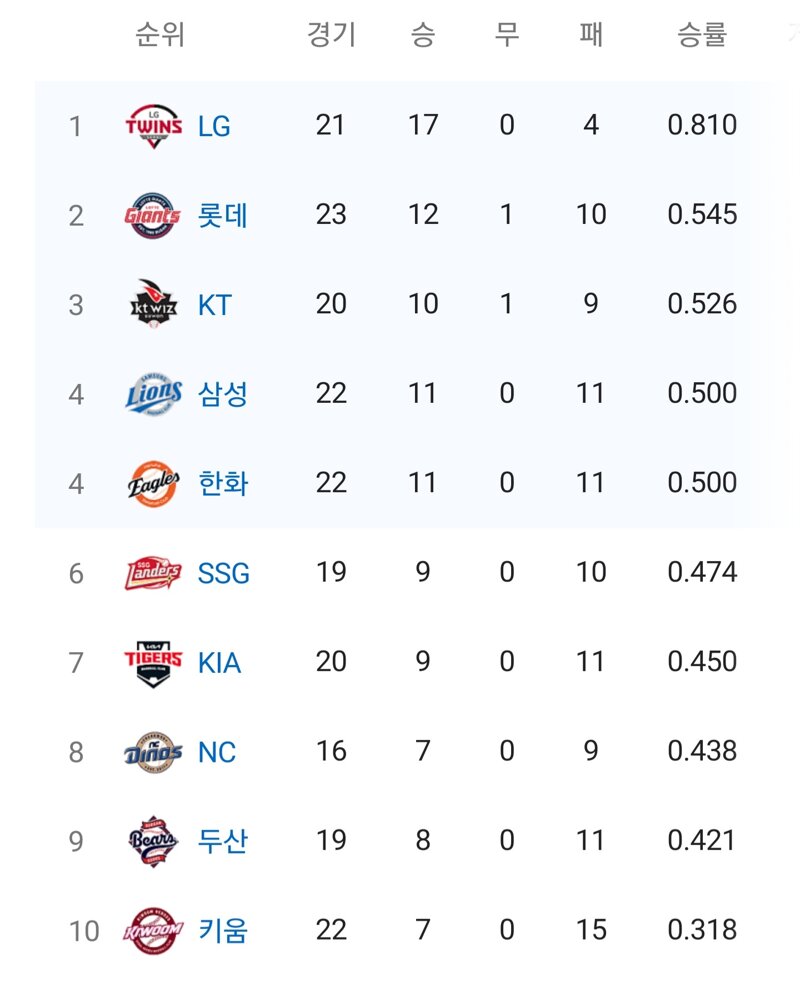Click the Kiwoom Heroes team logo
This screenshot has width=800, height=999.
(x=153, y=931)
